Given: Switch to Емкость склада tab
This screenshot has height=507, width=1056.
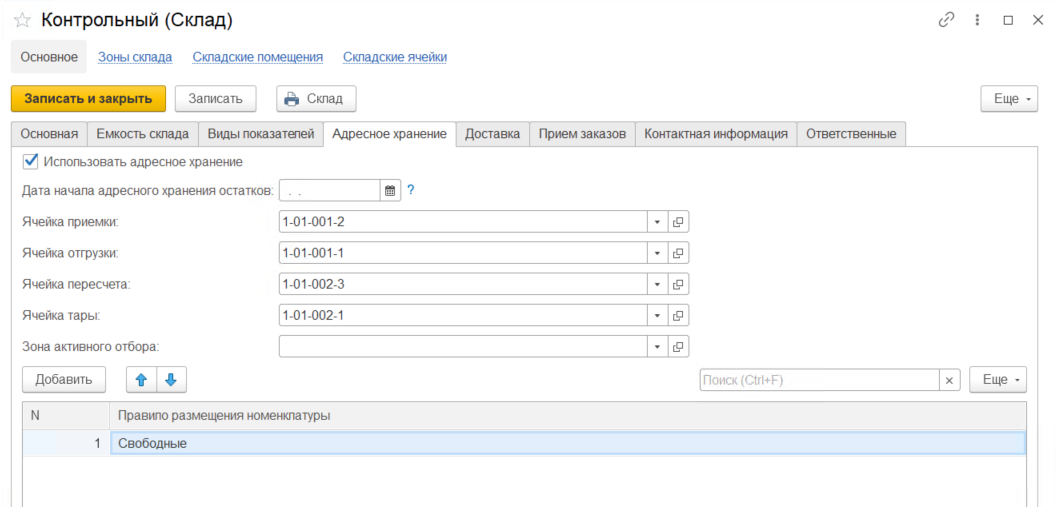Looking at the screenshot, I should [x=142, y=134].
